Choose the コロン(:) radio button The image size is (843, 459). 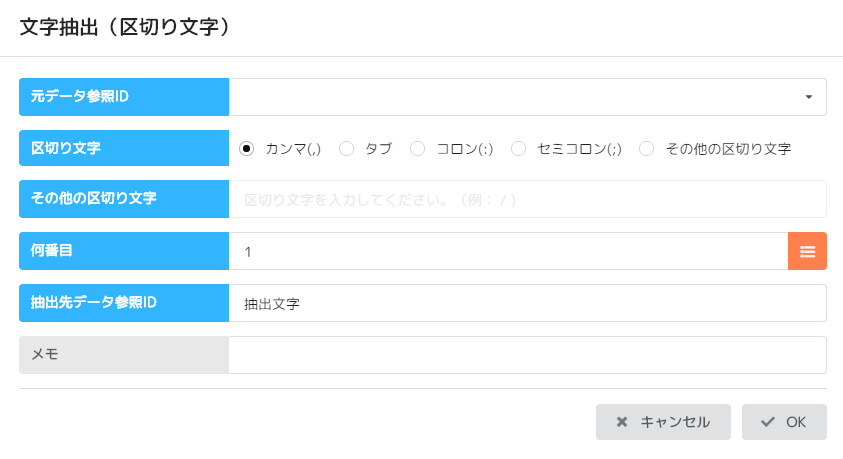tap(418, 149)
